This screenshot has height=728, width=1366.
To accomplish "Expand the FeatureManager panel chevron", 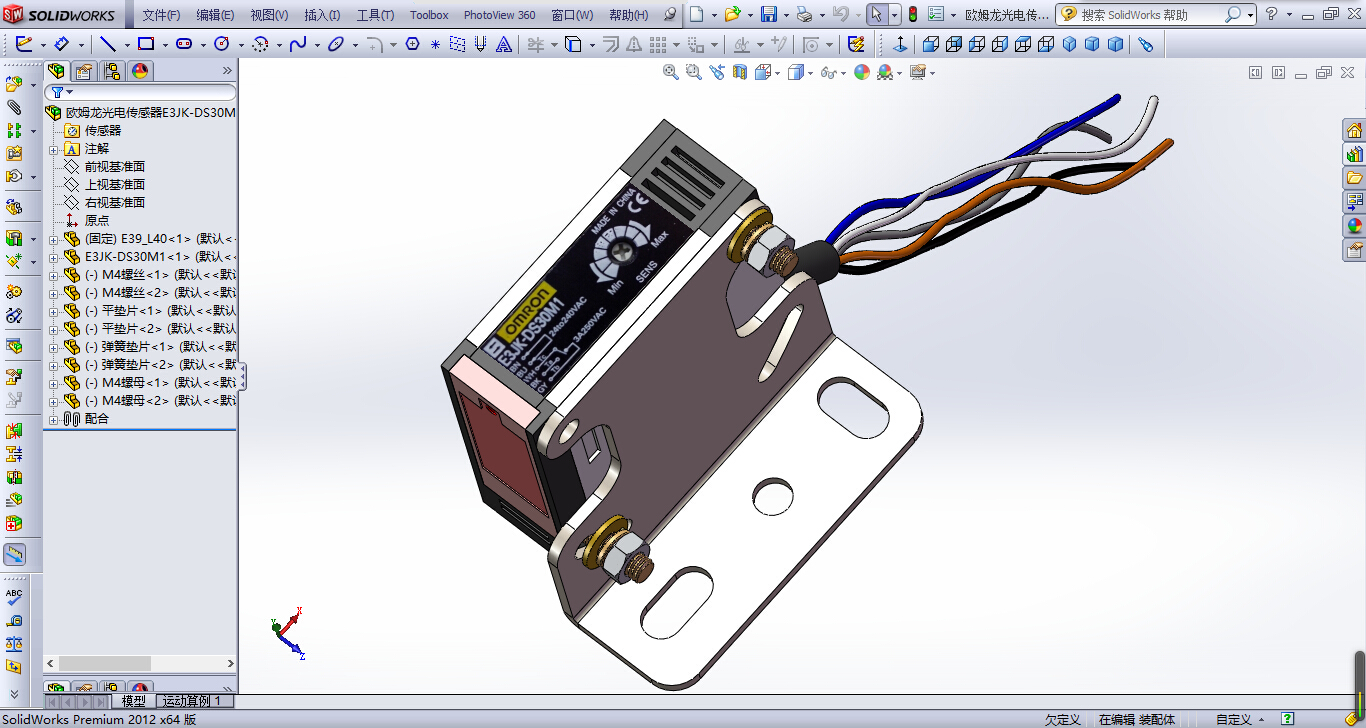I will tap(227, 70).
